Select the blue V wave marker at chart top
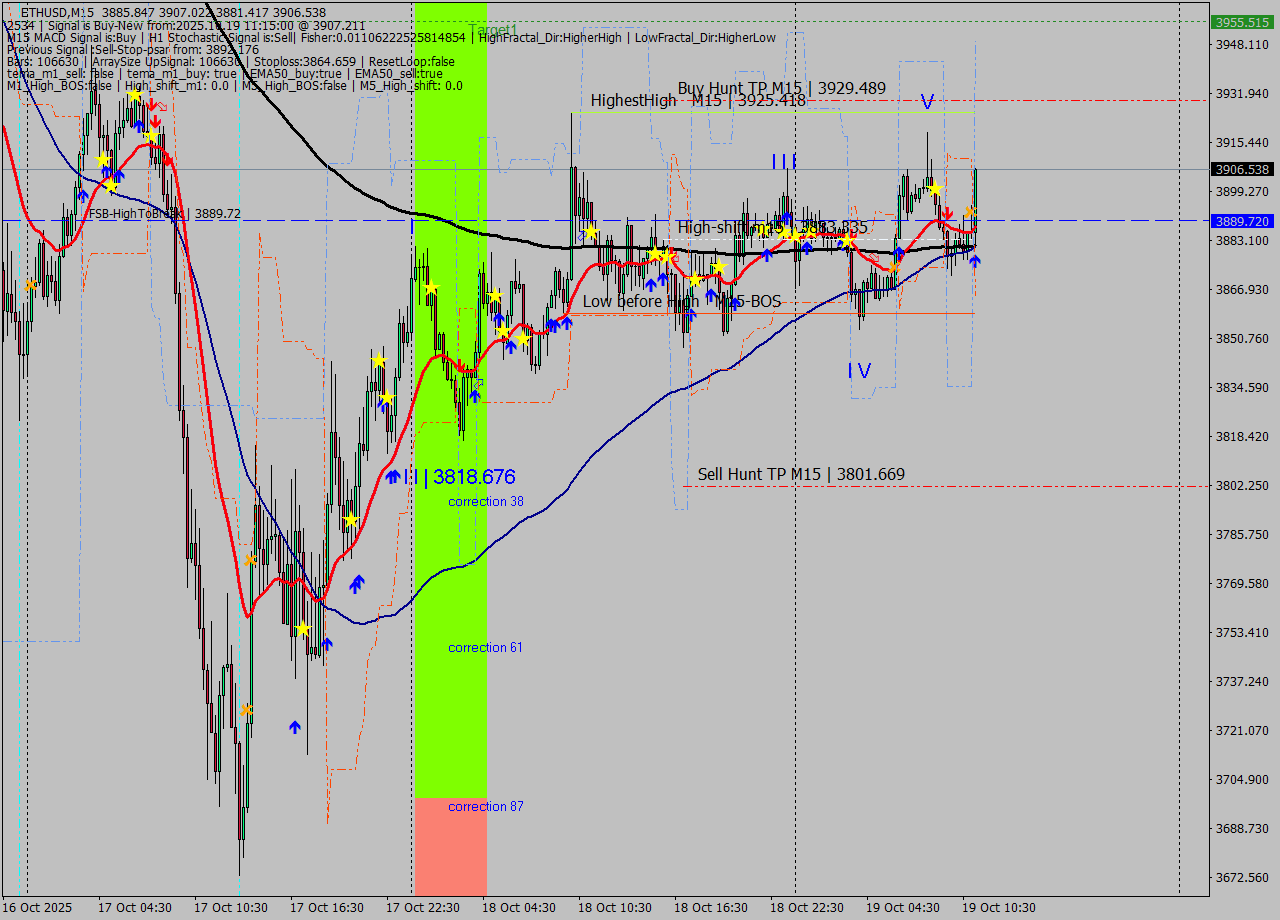 927,101
